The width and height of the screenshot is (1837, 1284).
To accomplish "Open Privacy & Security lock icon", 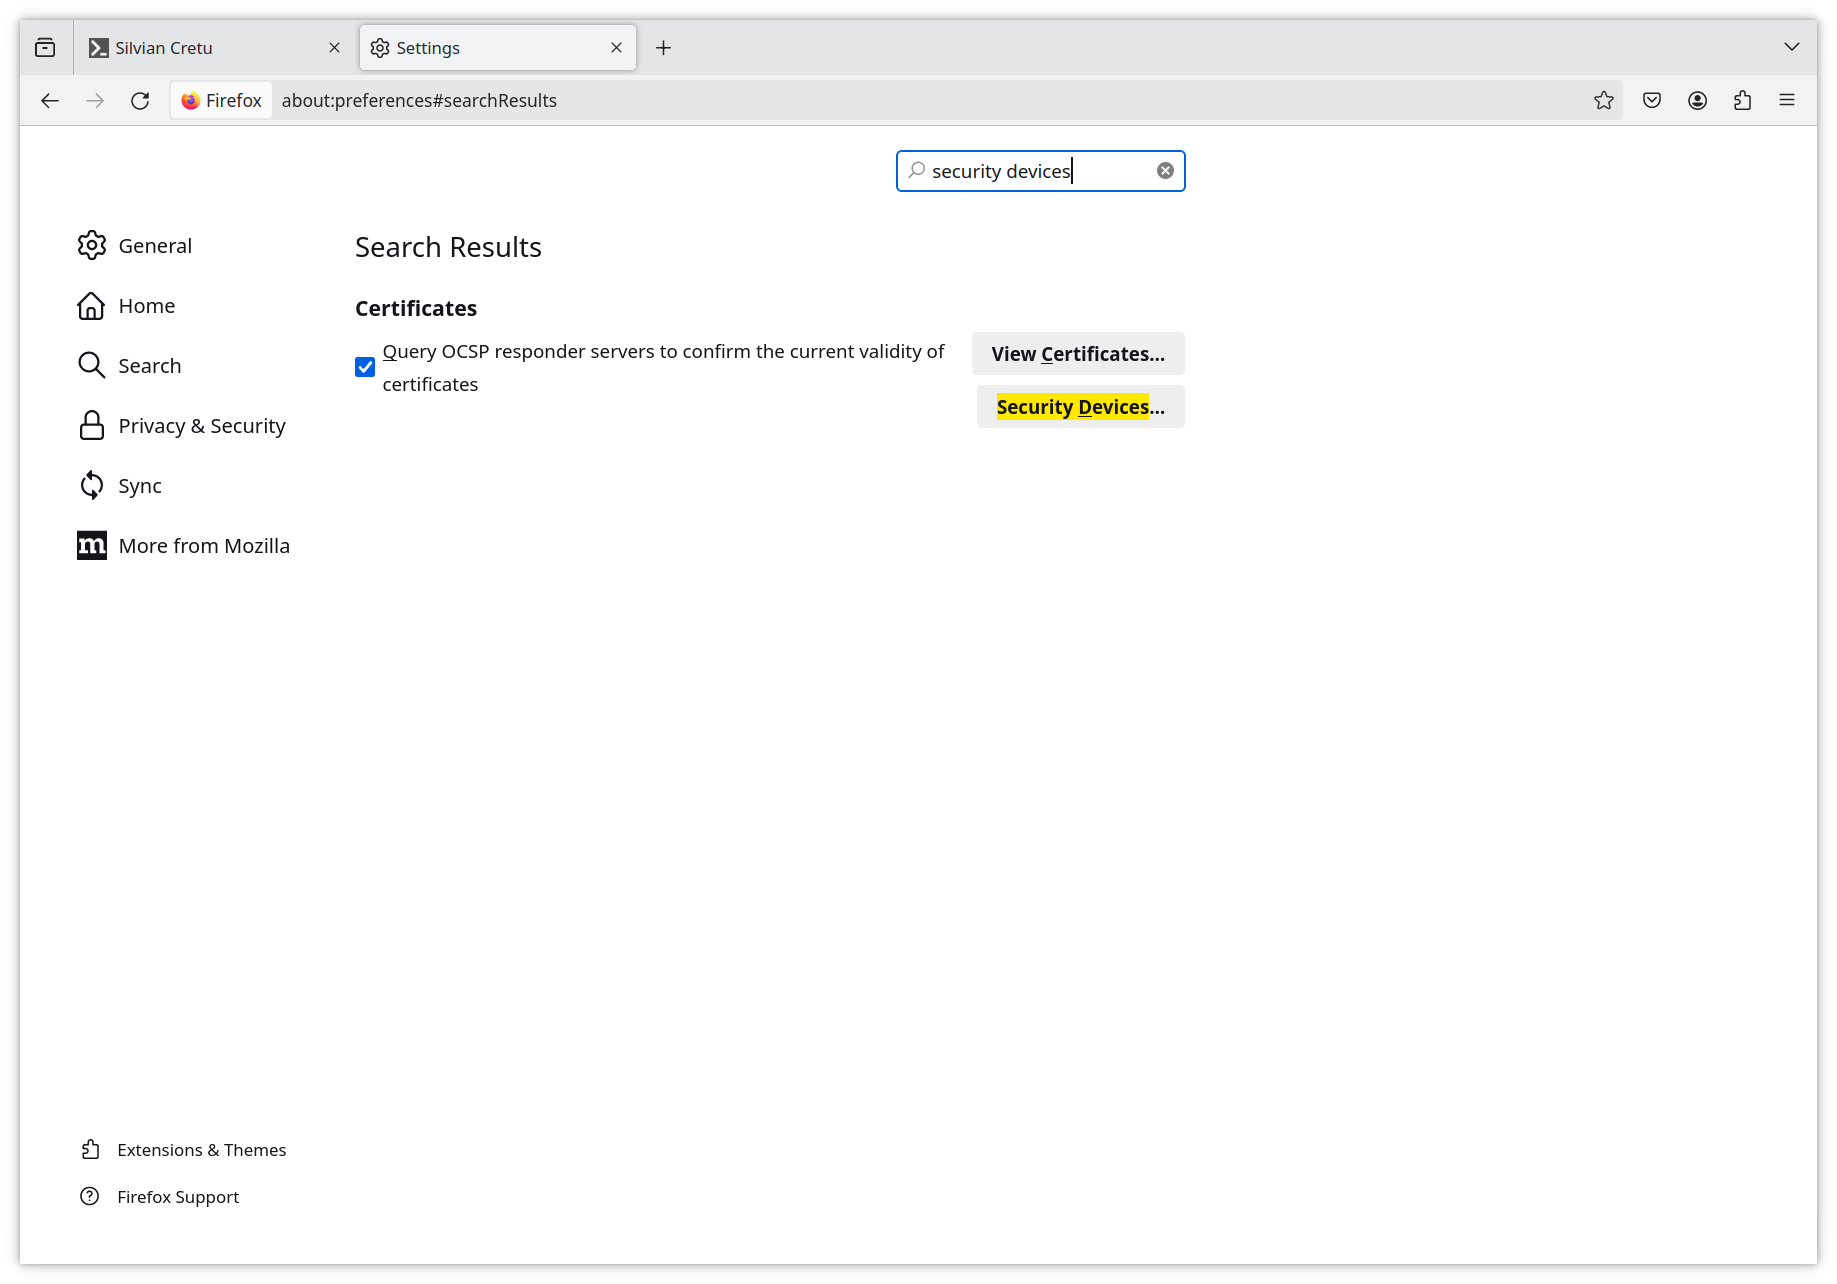I will [x=91, y=425].
